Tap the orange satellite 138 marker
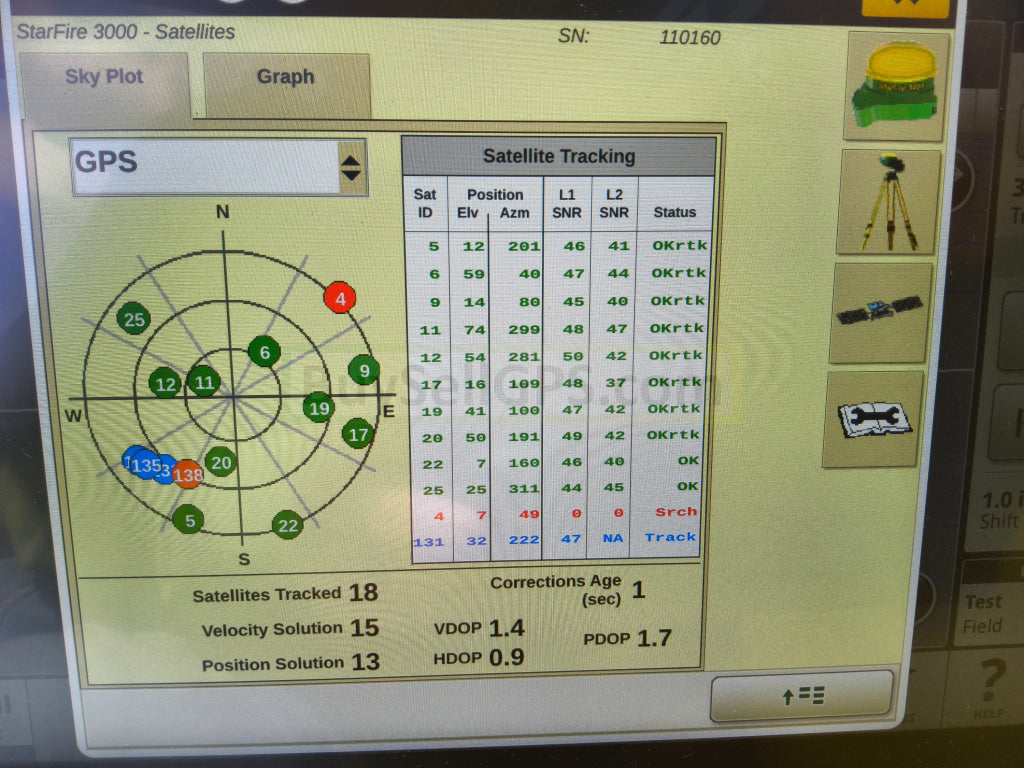Screen dimensions: 1024x768 [187, 475]
